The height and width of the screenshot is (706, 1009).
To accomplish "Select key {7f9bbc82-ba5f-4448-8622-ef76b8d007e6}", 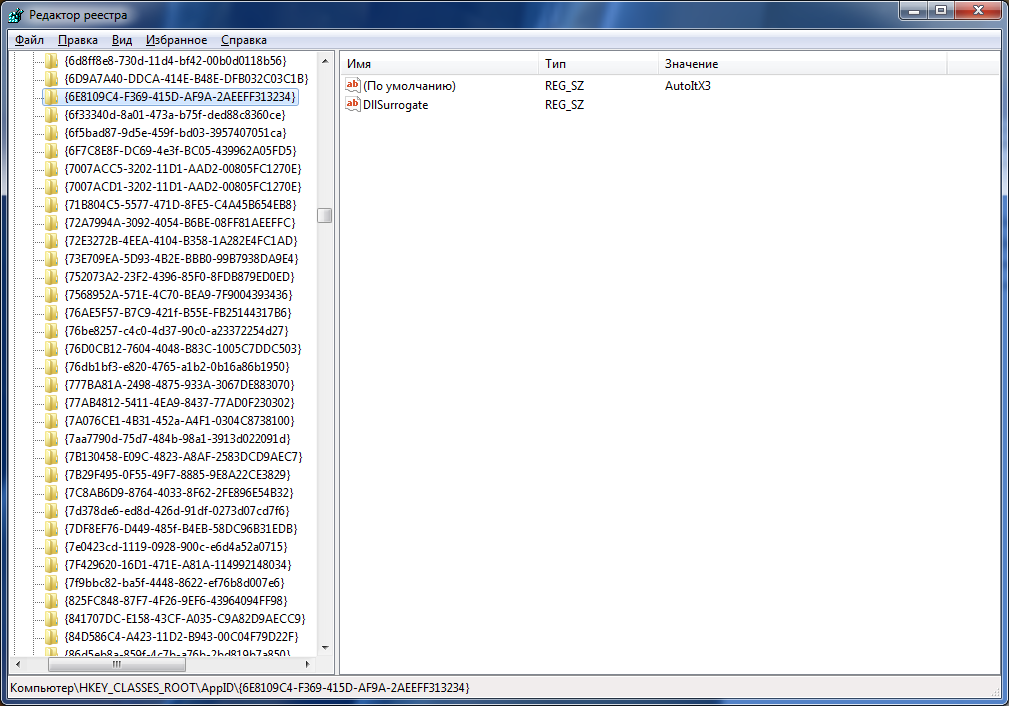I will pyautogui.click(x=174, y=583).
